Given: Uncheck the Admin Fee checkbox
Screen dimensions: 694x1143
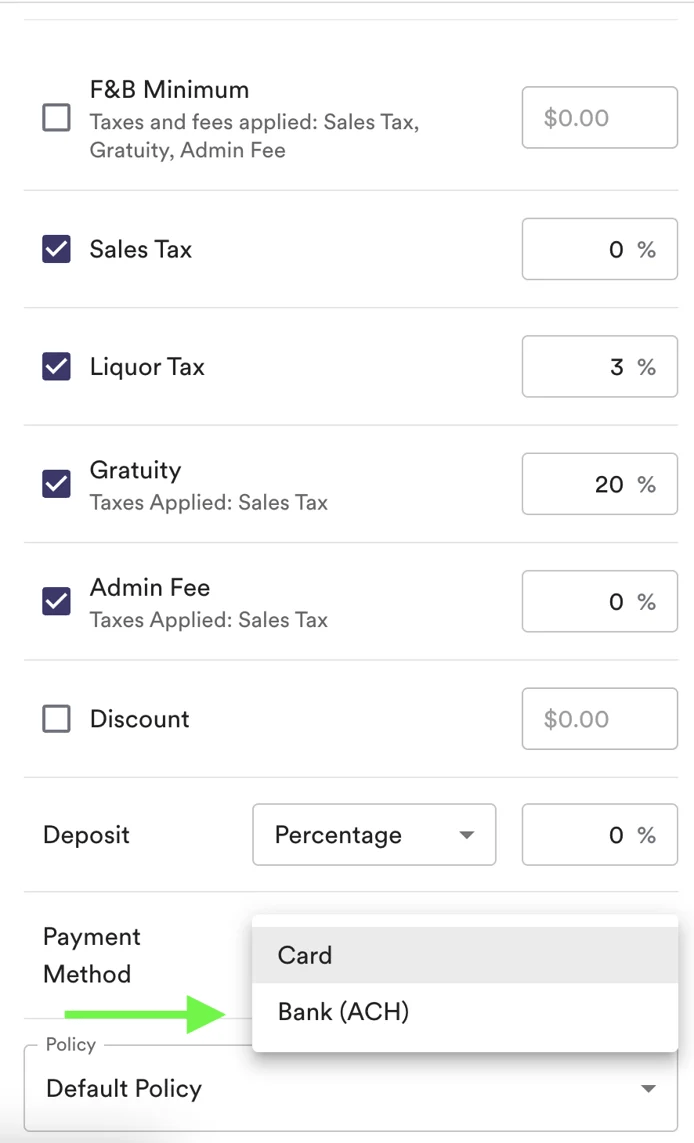Looking at the screenshot, I should [x=57, y=601].
